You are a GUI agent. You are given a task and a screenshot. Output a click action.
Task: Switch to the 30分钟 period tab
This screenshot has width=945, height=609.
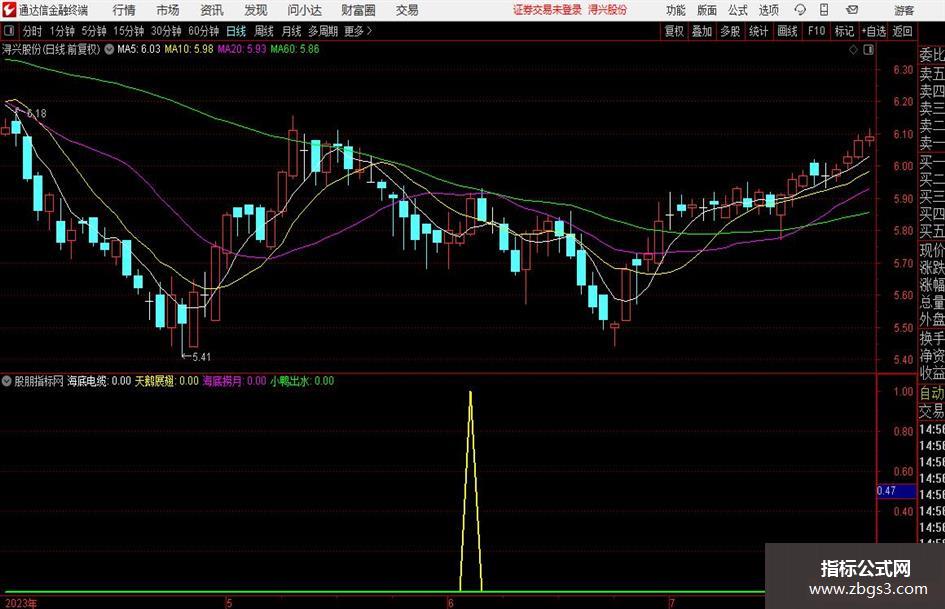click(166, 31)
